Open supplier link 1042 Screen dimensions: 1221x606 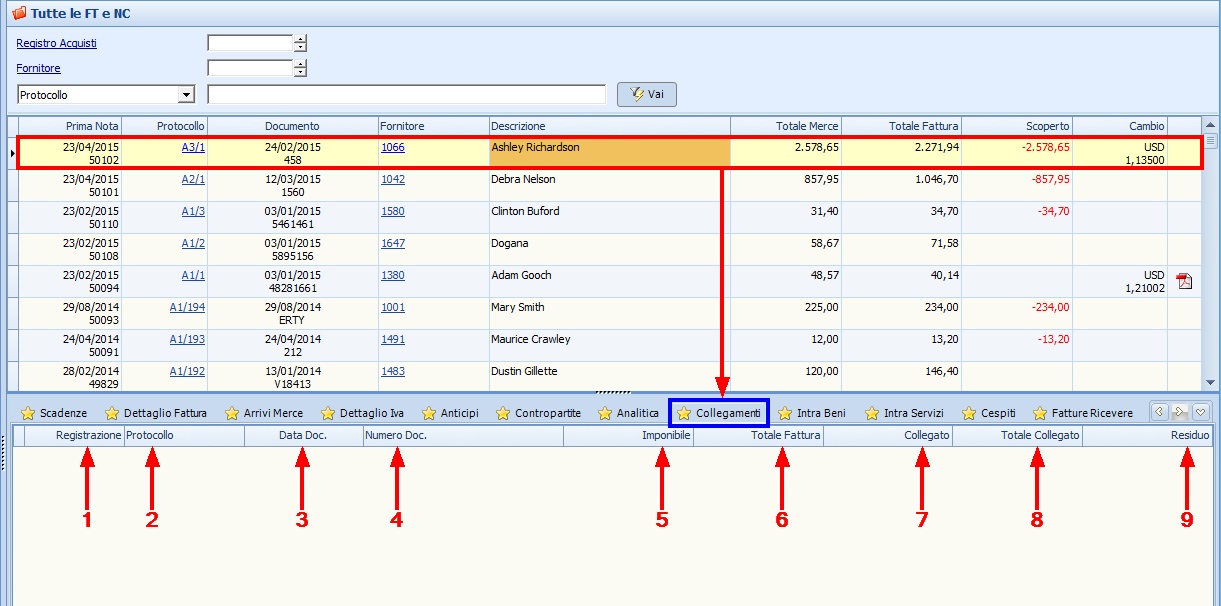click(x=393, y=179)
